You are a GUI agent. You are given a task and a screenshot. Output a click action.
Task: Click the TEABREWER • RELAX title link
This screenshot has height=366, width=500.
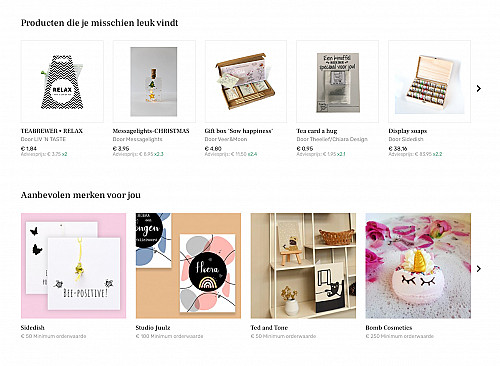(x=52, y=131)
